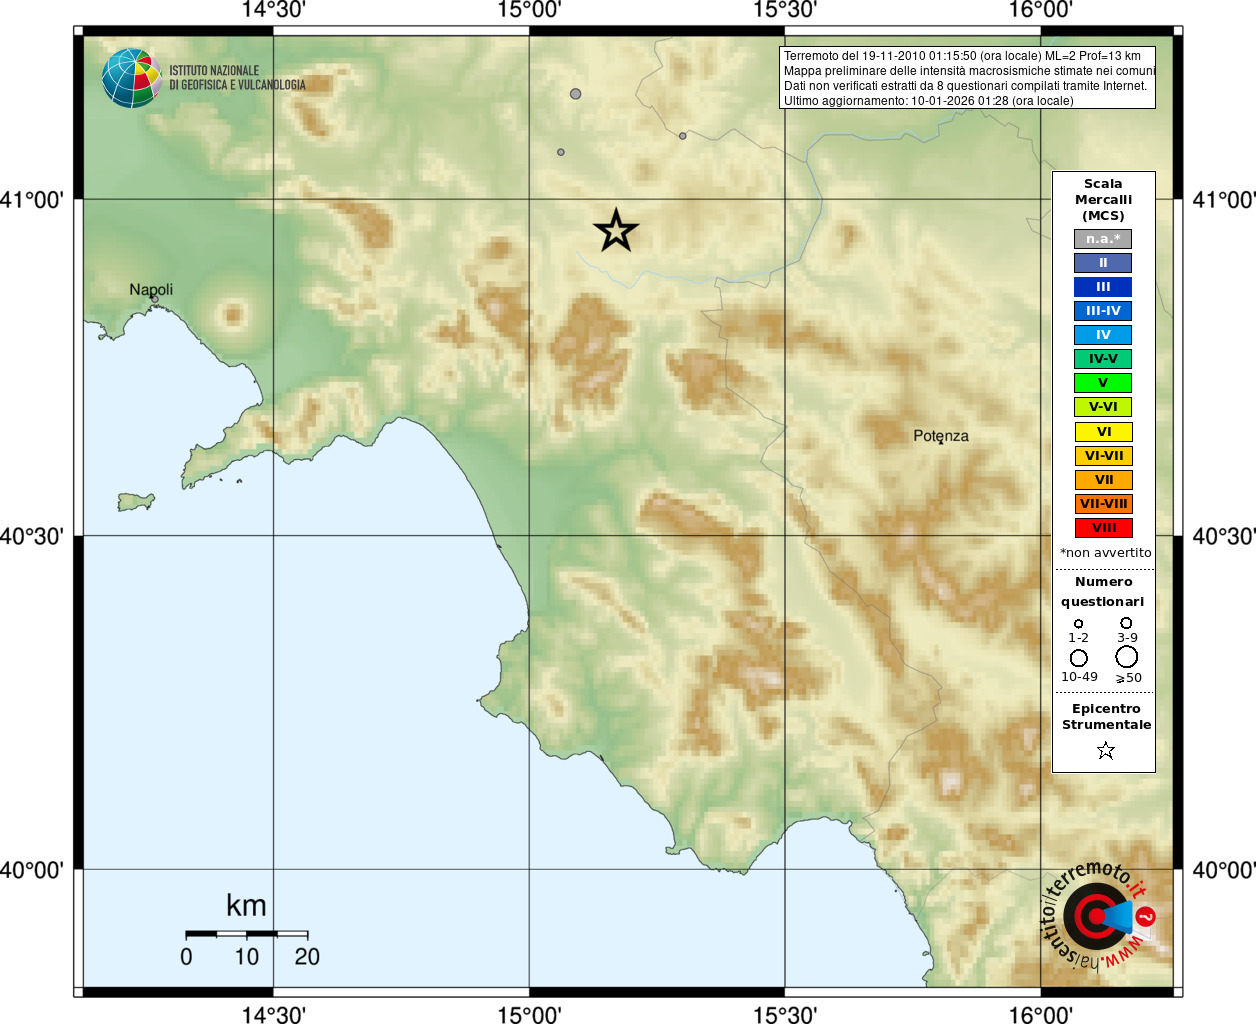Select the intensity V green swatch
Screen dimensions: 1256x1024
pyautogui.click(x=1103, y=383)
